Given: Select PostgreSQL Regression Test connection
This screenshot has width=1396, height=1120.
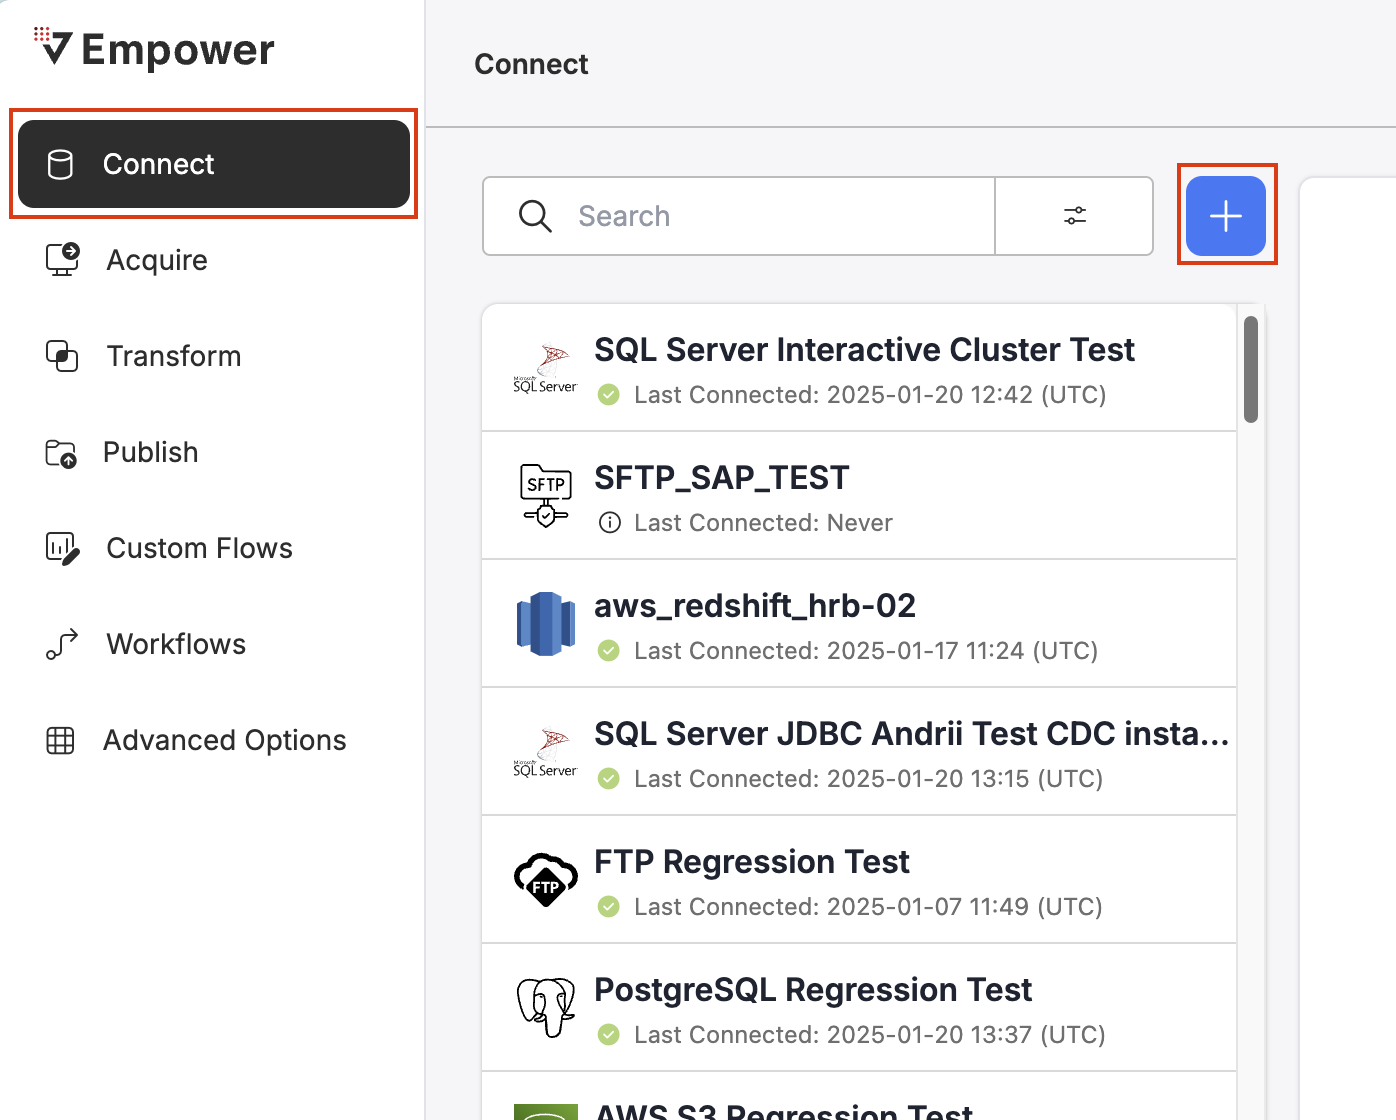Looking at the screenshot, I should 859,1008.
